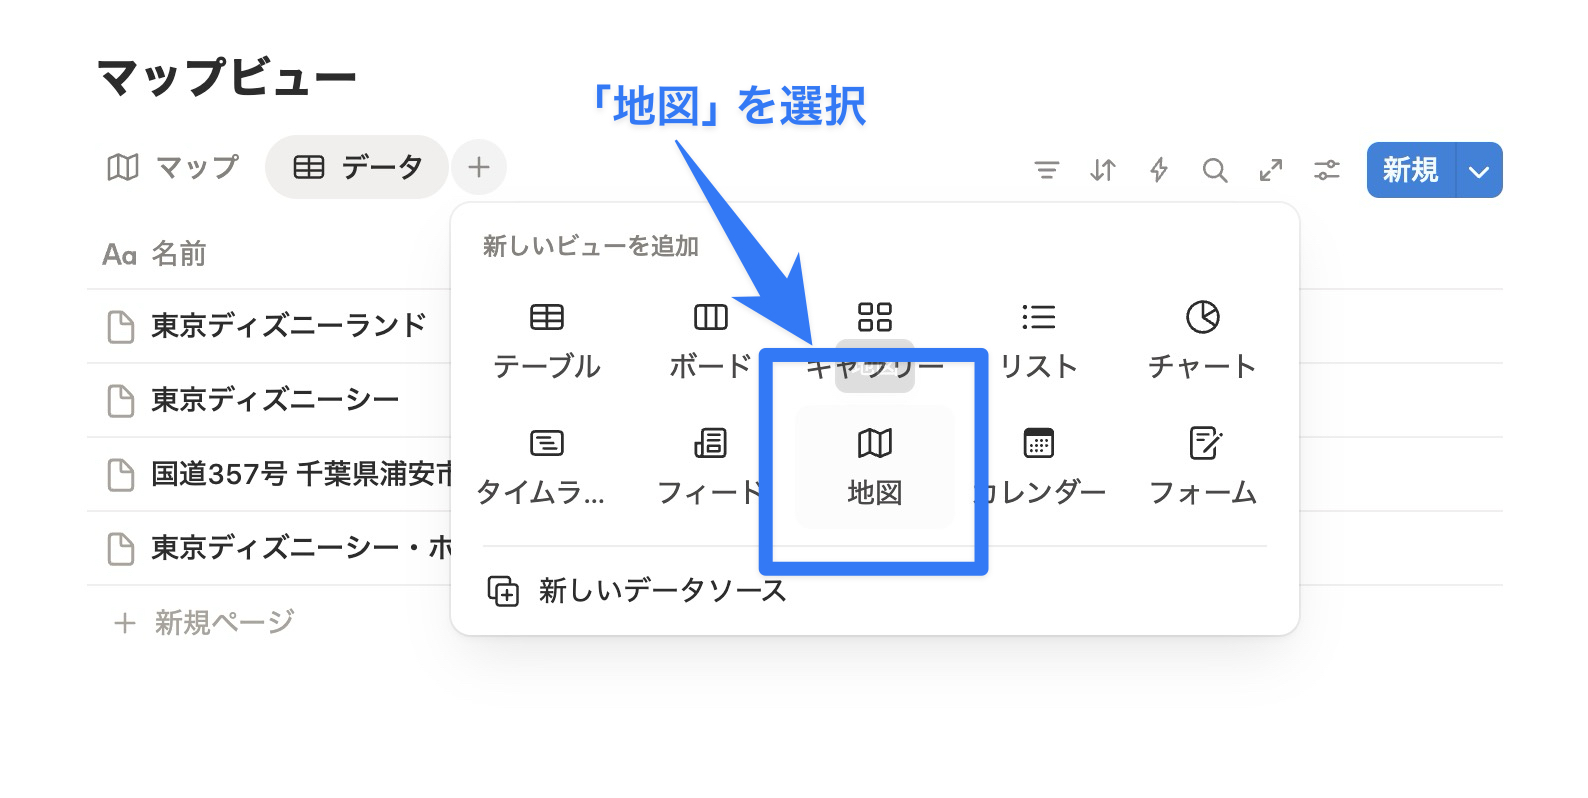Viewport: 1588px width, 798px height.
Task: Click the sort arrows icon
Action: [1102, 170]
